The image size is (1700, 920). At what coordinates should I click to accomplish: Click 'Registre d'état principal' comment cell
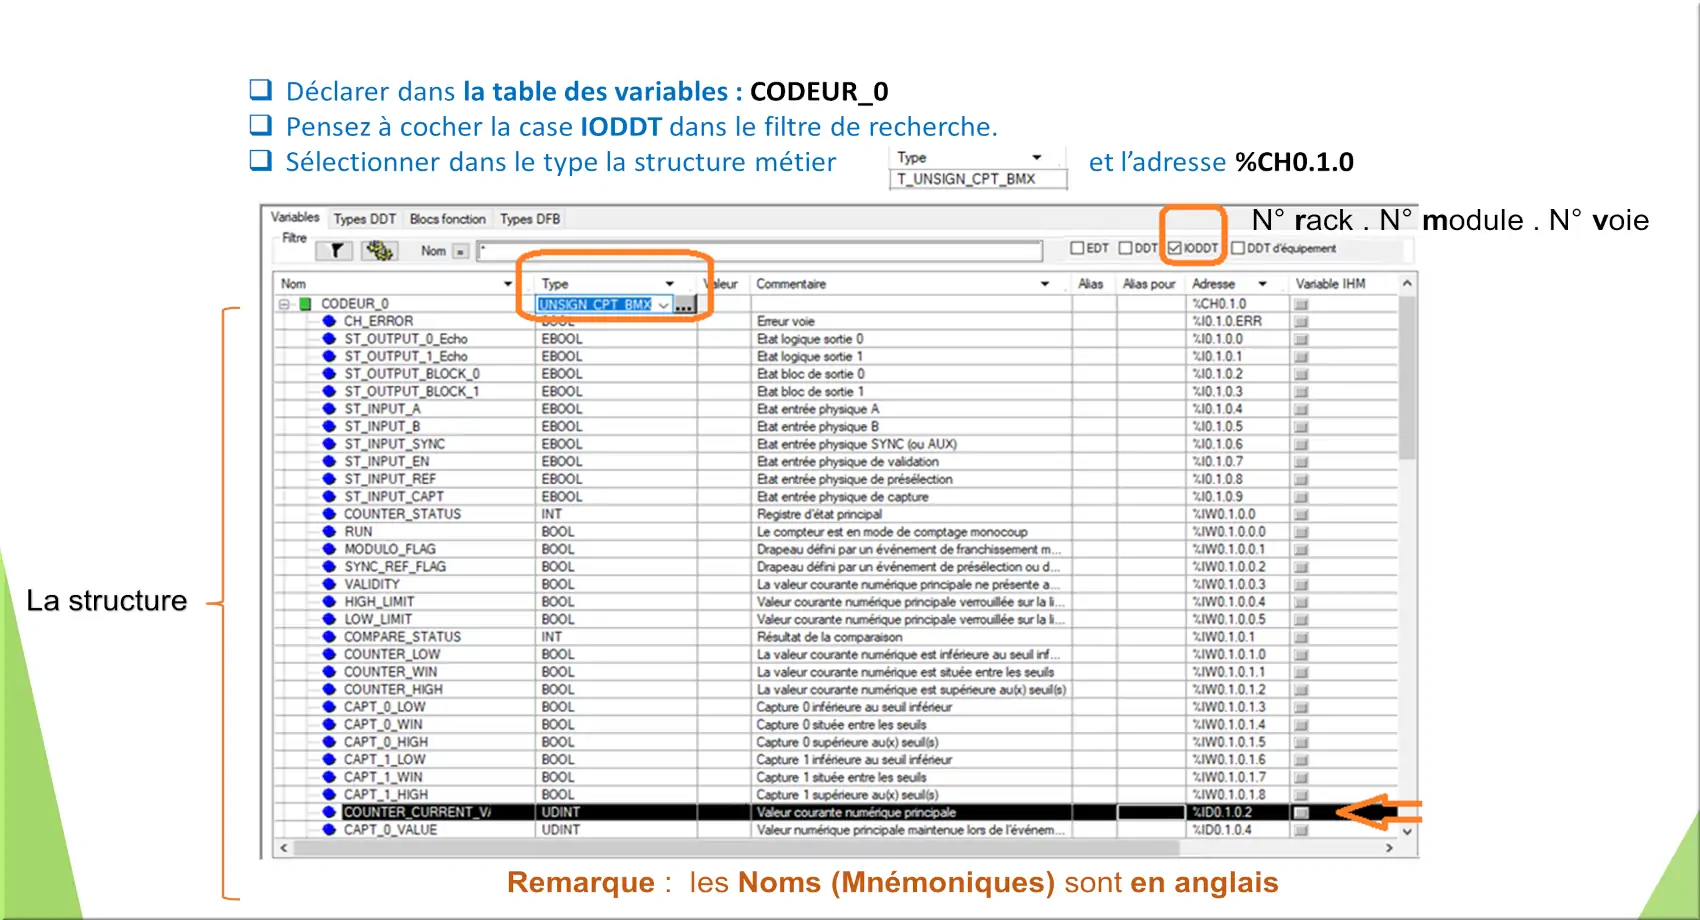911,514
